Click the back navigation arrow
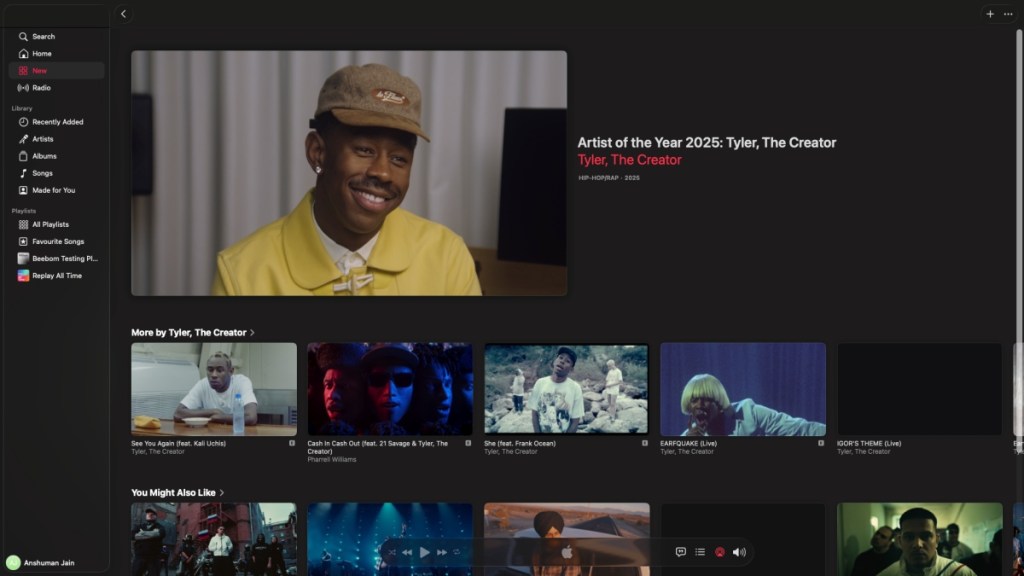The height and width of the screenshot is (576, 1024). (122, 13)
